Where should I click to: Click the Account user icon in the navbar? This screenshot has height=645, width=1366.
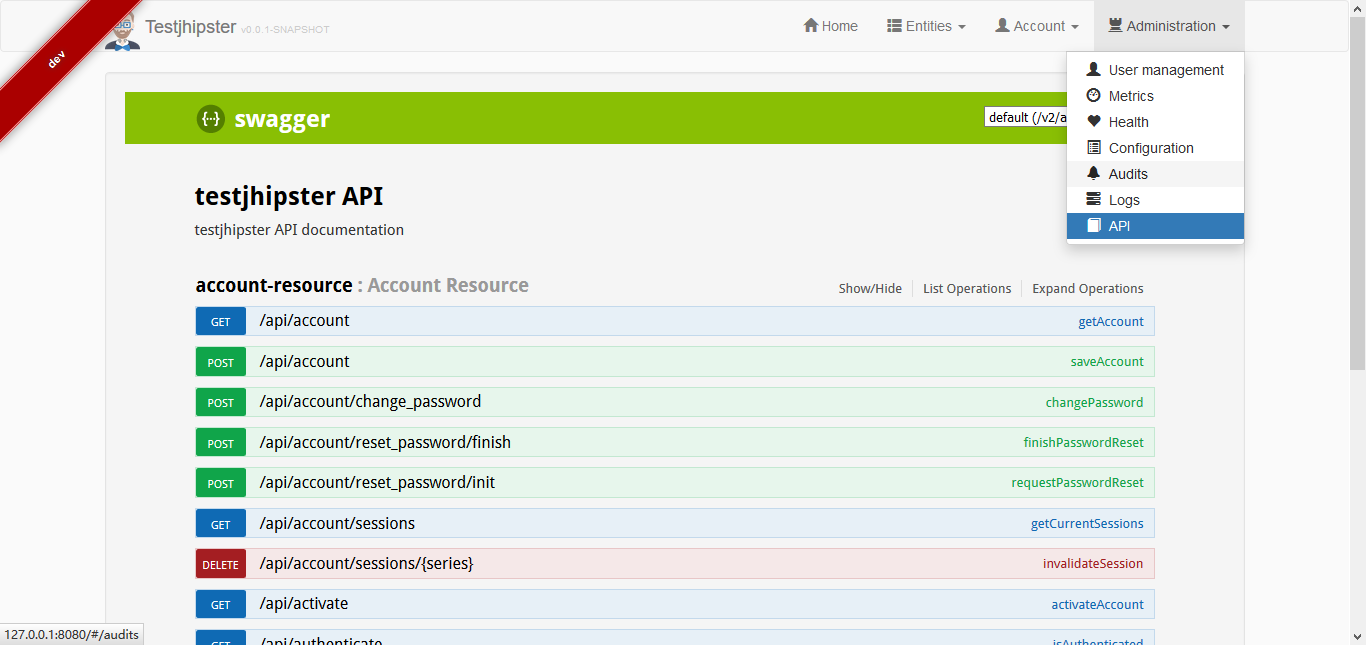(x=1003, y=26)
